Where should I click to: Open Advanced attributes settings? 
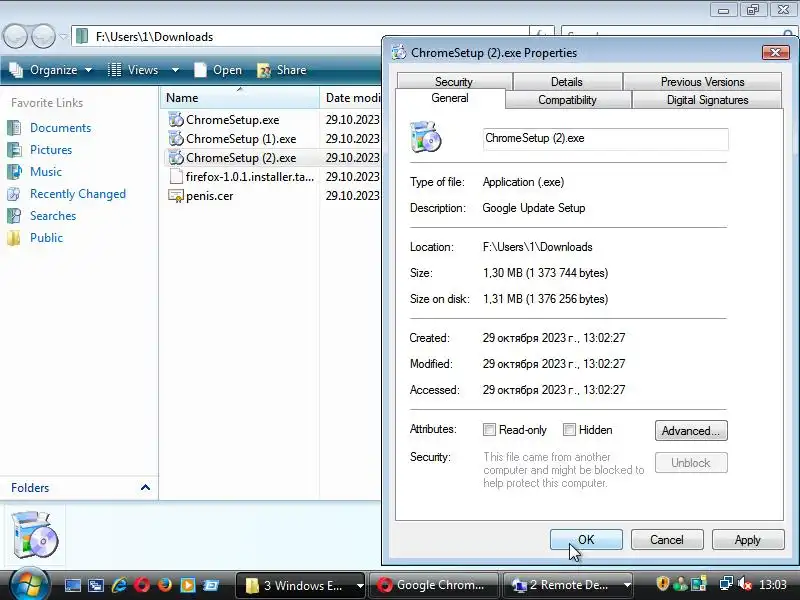tap(691, 431)
